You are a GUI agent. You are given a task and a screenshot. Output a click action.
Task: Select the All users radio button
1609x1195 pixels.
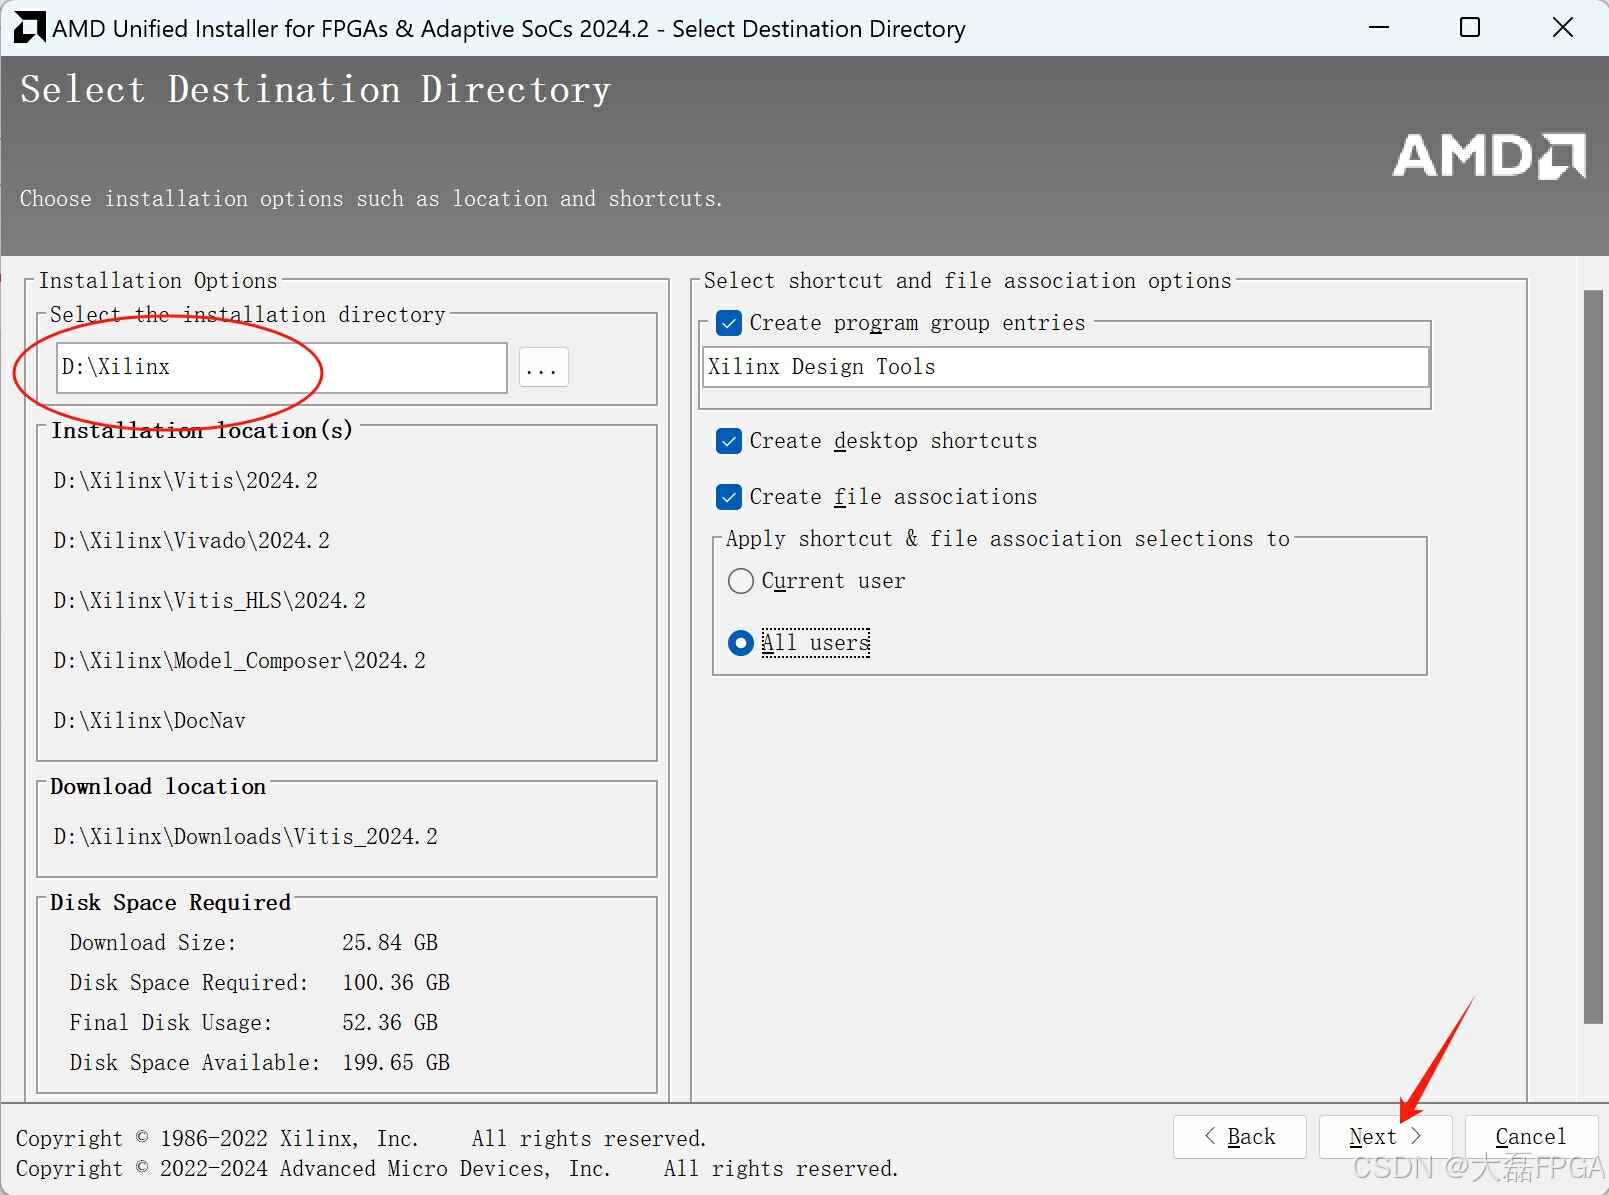coord(741,643)
